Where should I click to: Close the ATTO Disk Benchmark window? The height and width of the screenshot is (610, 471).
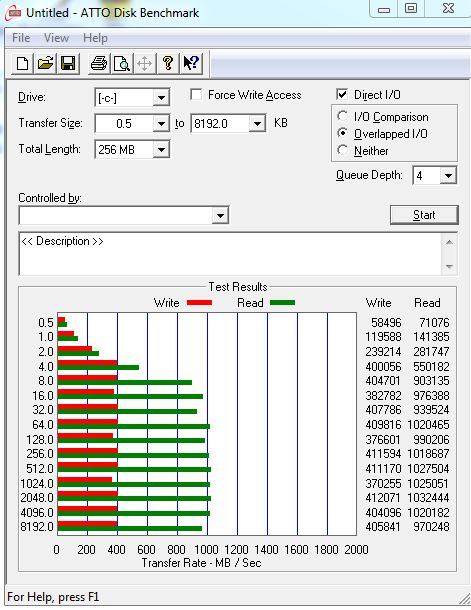(448, 9)
